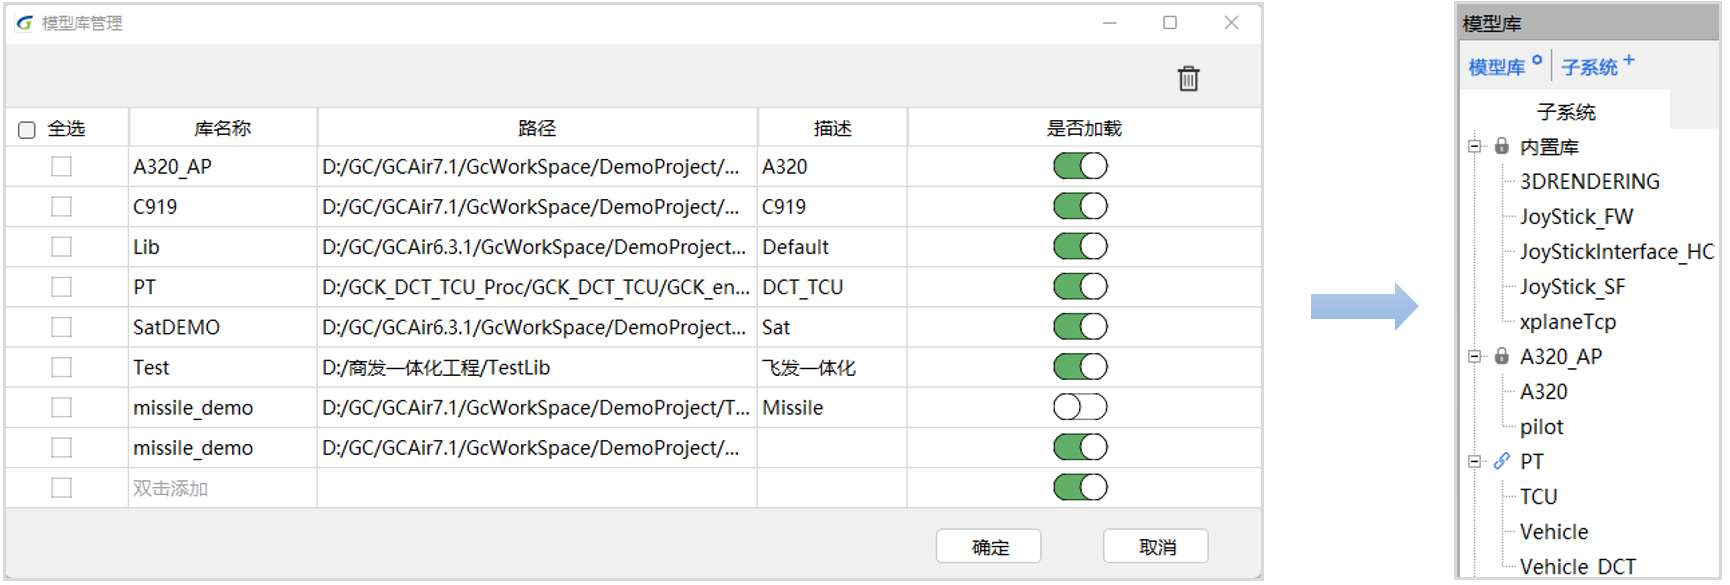The width and height of the screenshot is (1730, 585).
Task: Click the trash delete icon
Action: point(1188,79)
